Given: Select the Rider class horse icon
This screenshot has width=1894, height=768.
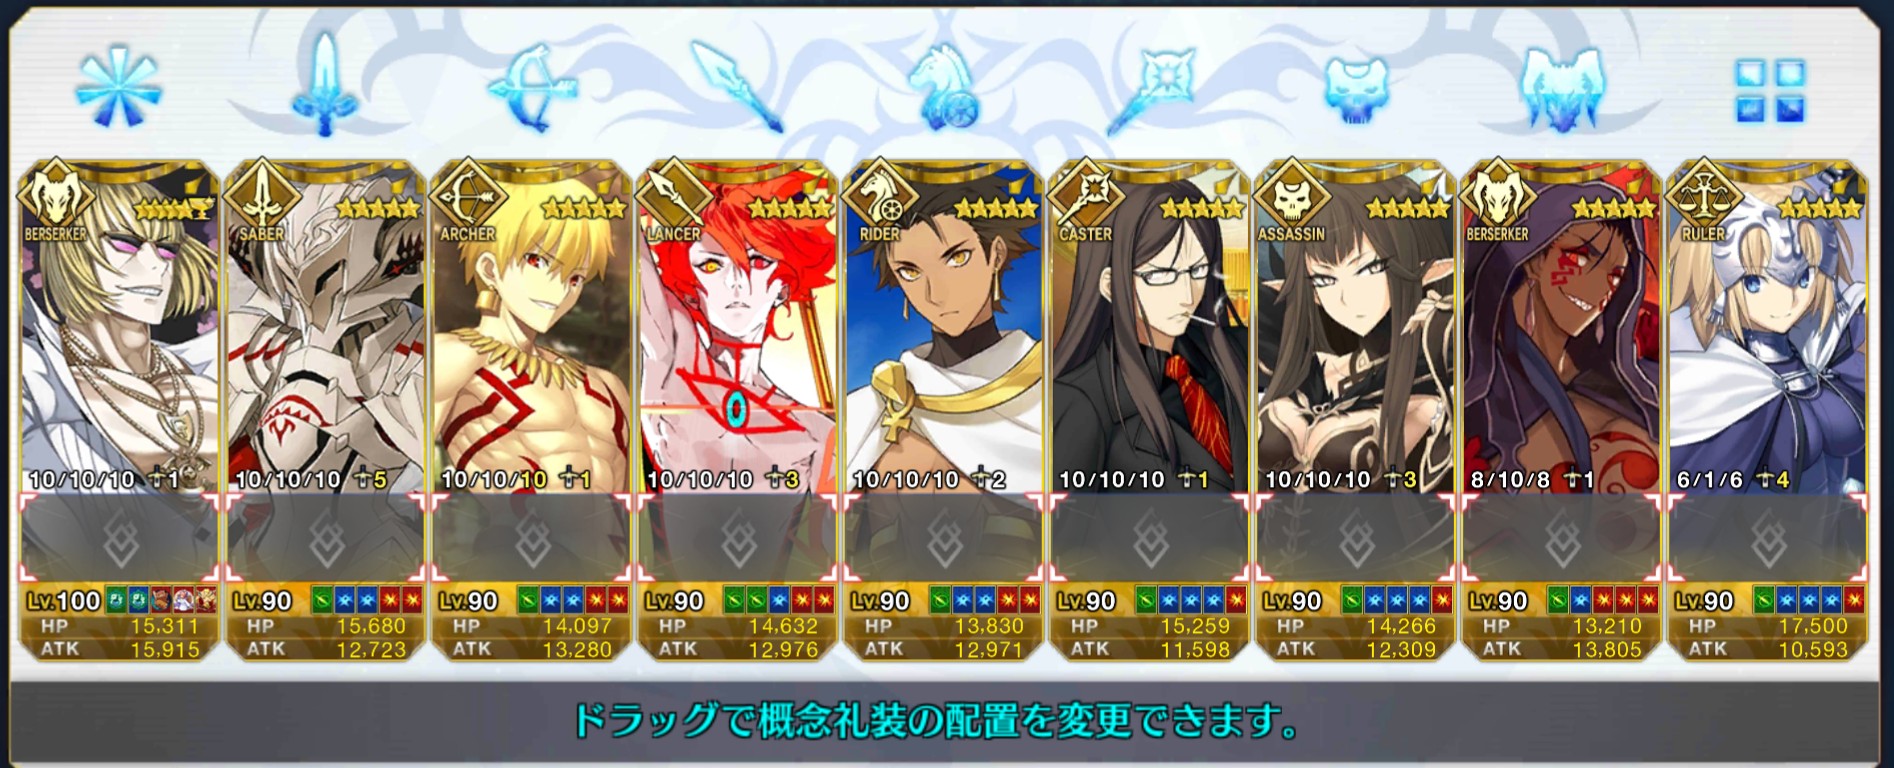Looking at the screenshot, I should (944, 89).
